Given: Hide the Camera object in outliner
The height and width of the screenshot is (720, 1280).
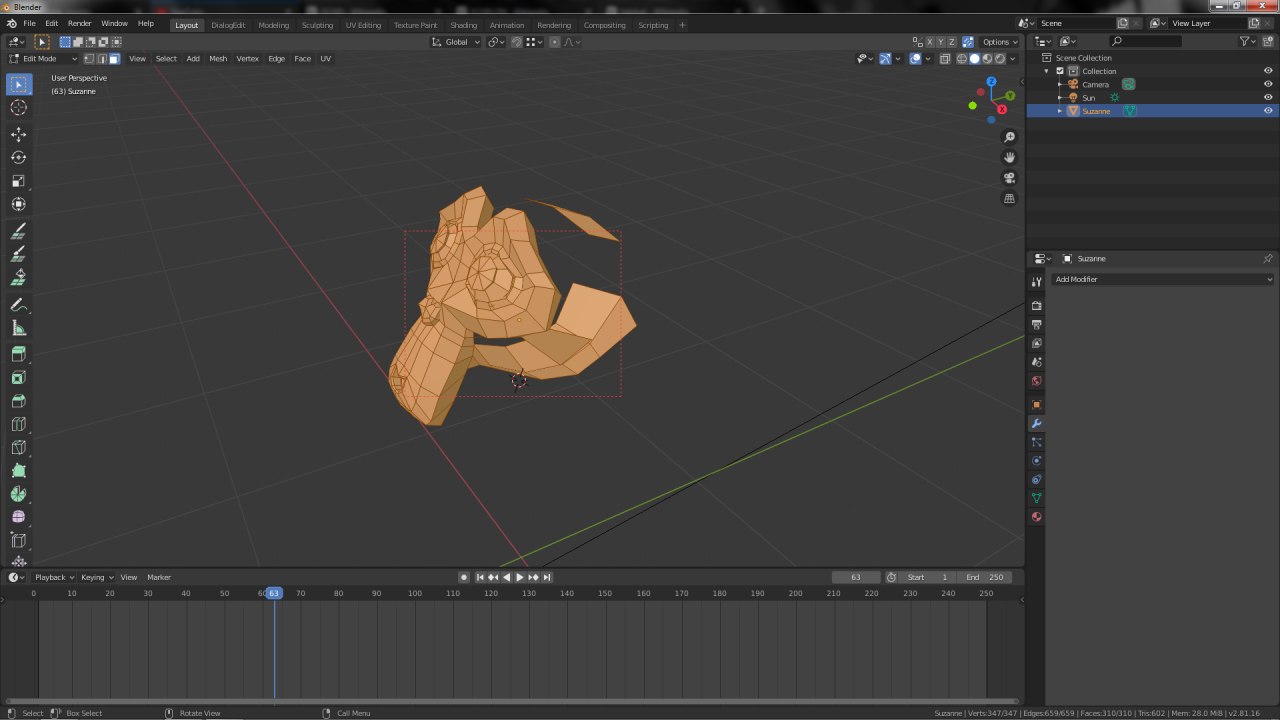Looking at the screenshot, I should [x=1268, y=84].
